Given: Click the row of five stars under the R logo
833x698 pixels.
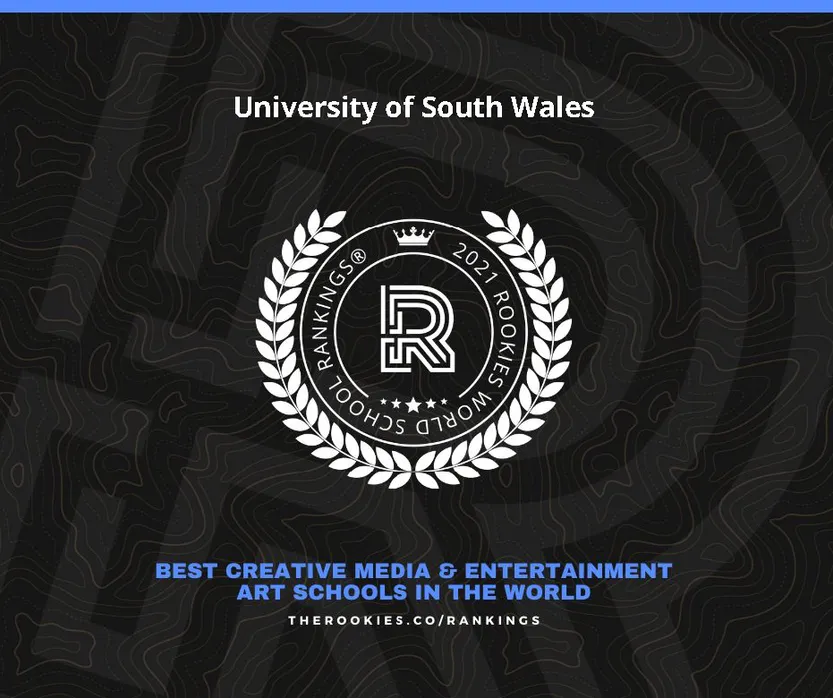Looking at the screenshot, I should click(414, 405).
